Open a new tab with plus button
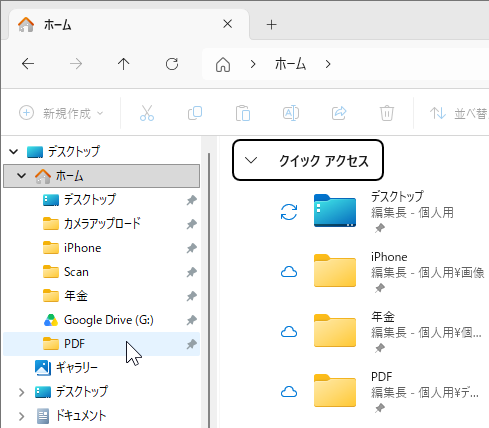 coord(272,25)
